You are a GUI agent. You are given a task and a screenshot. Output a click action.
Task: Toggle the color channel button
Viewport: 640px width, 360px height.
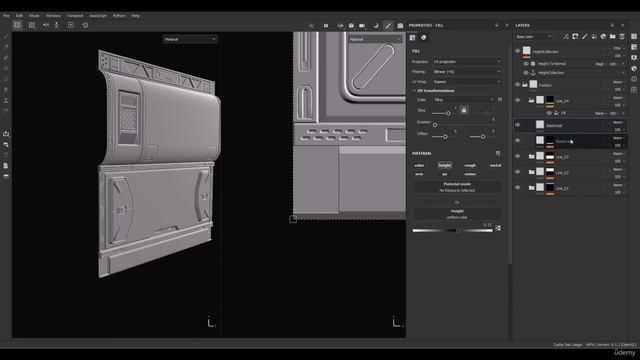pos(419,165)
